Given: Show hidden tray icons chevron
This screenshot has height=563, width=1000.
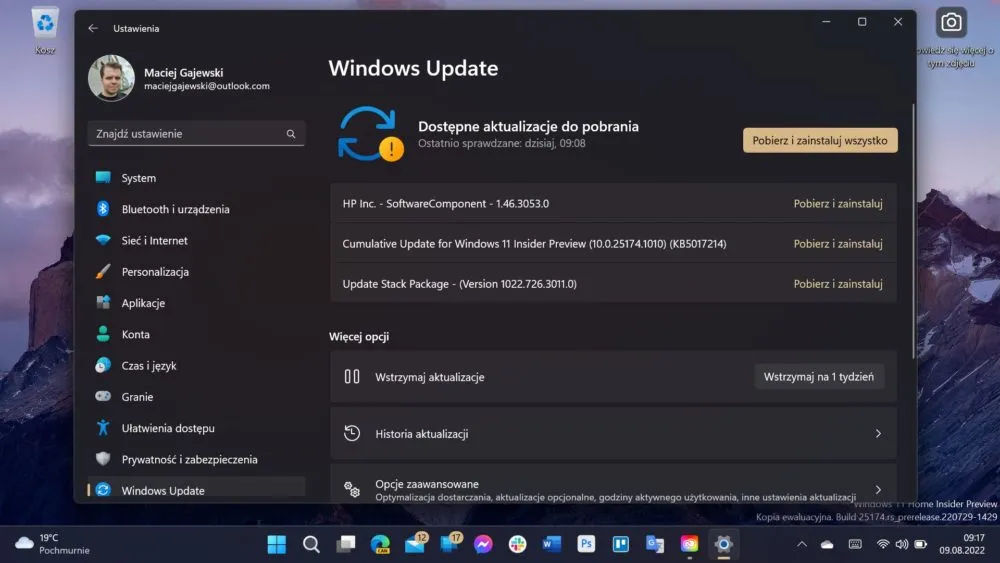Looking at the screenshot, I should tap(802, 544).
